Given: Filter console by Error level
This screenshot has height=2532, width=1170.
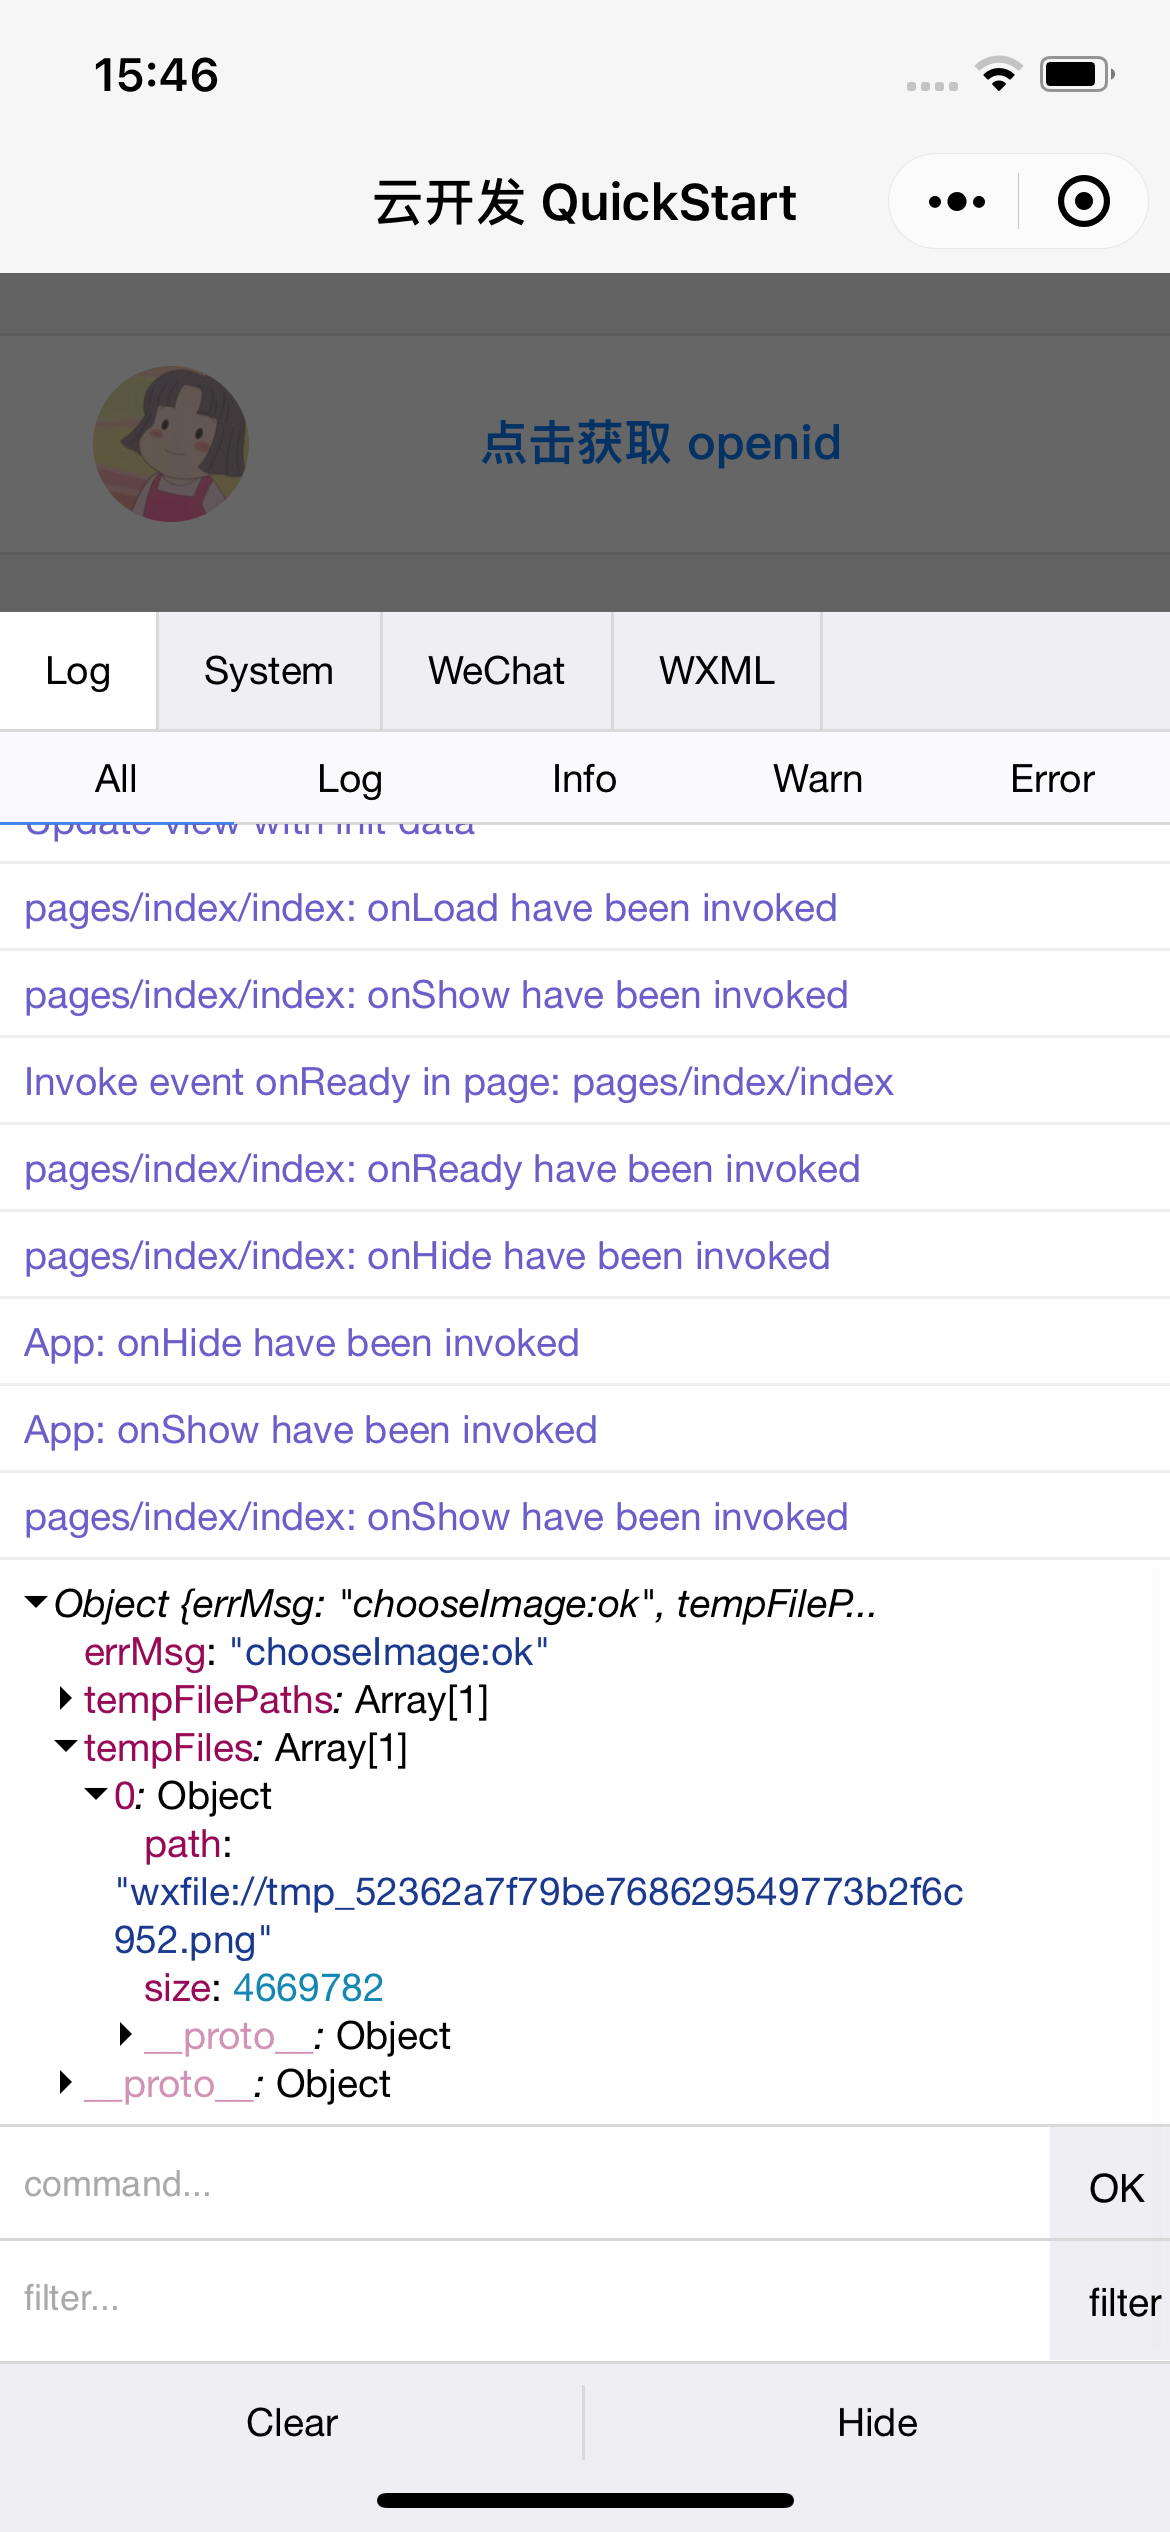Looking at the screenshot, I should pos(1052,779).
